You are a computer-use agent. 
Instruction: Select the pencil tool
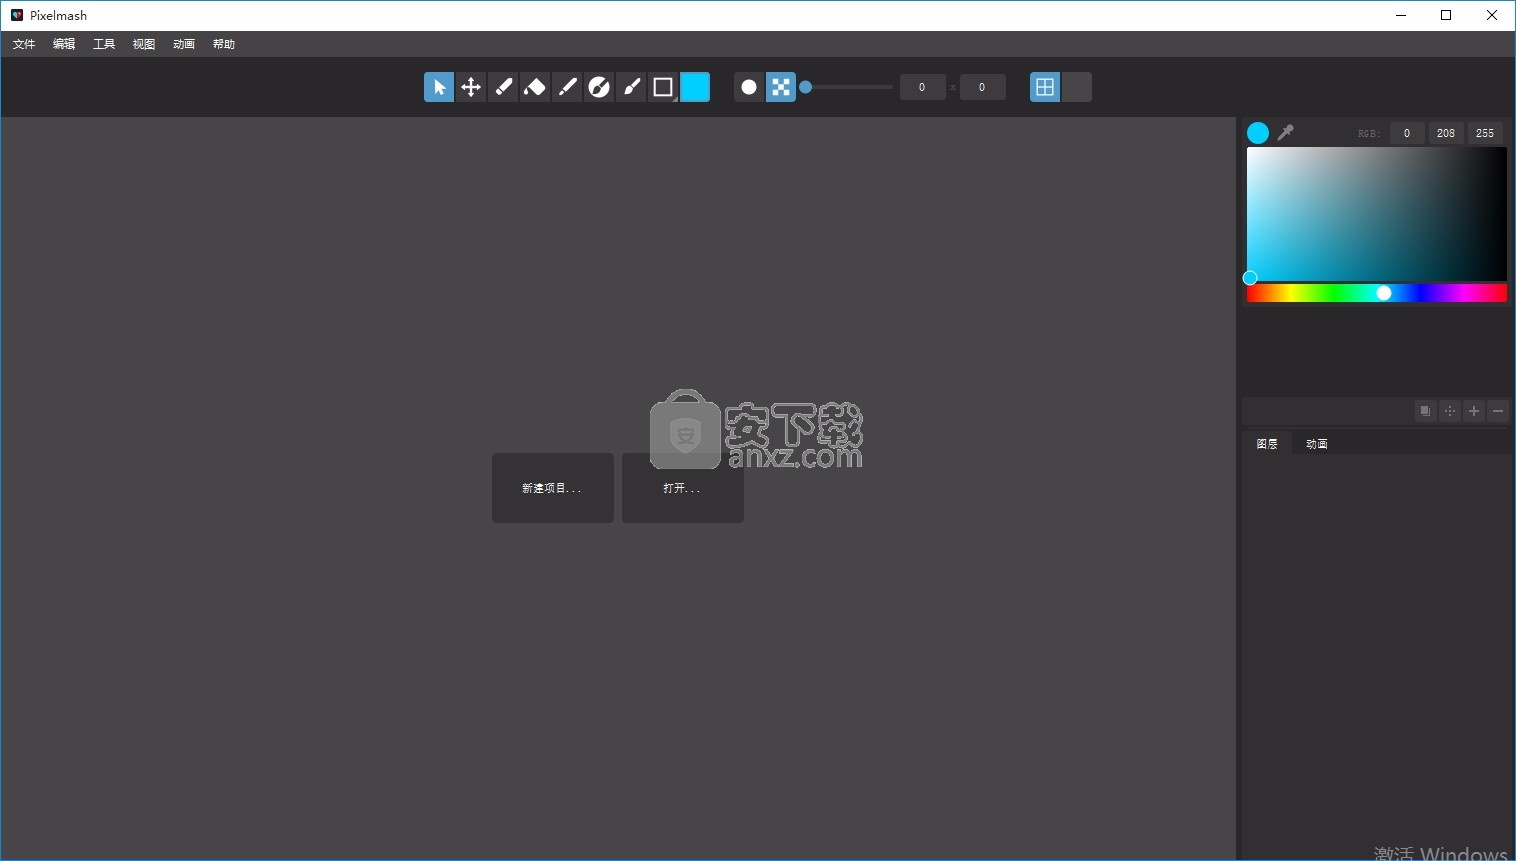click(567, 87)
